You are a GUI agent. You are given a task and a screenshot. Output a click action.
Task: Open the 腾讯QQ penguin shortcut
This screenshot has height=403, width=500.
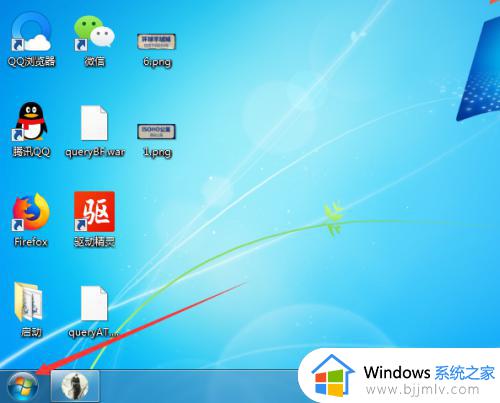(x=31, y=121)
